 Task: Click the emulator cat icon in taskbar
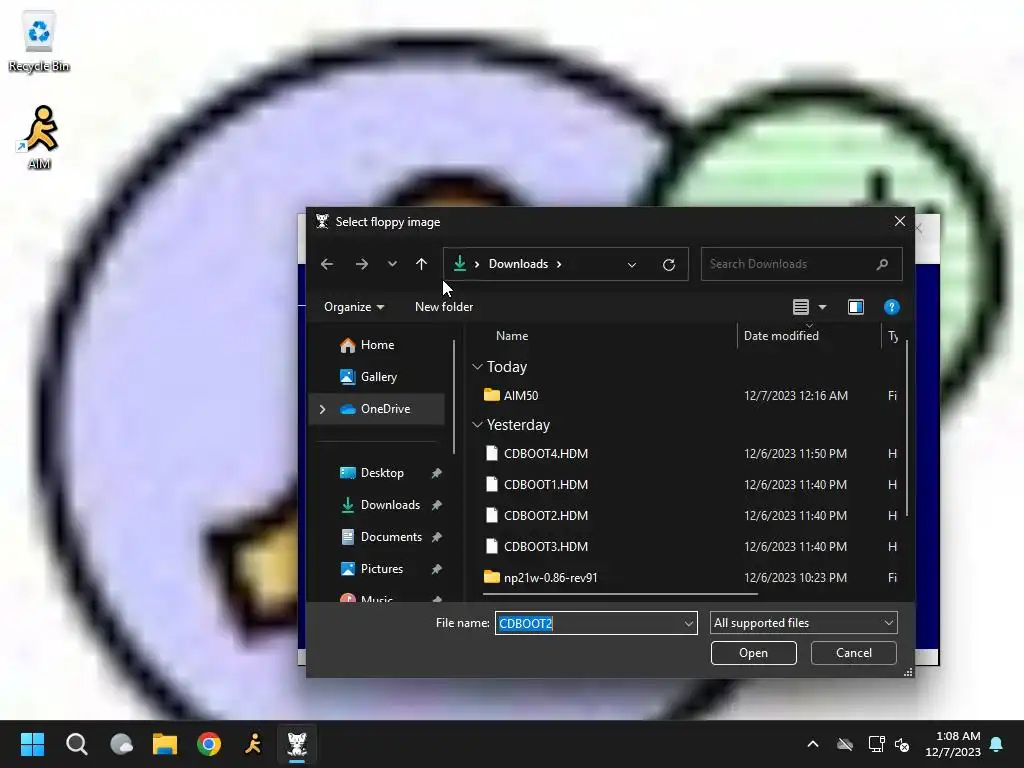[x=297, y=744]
